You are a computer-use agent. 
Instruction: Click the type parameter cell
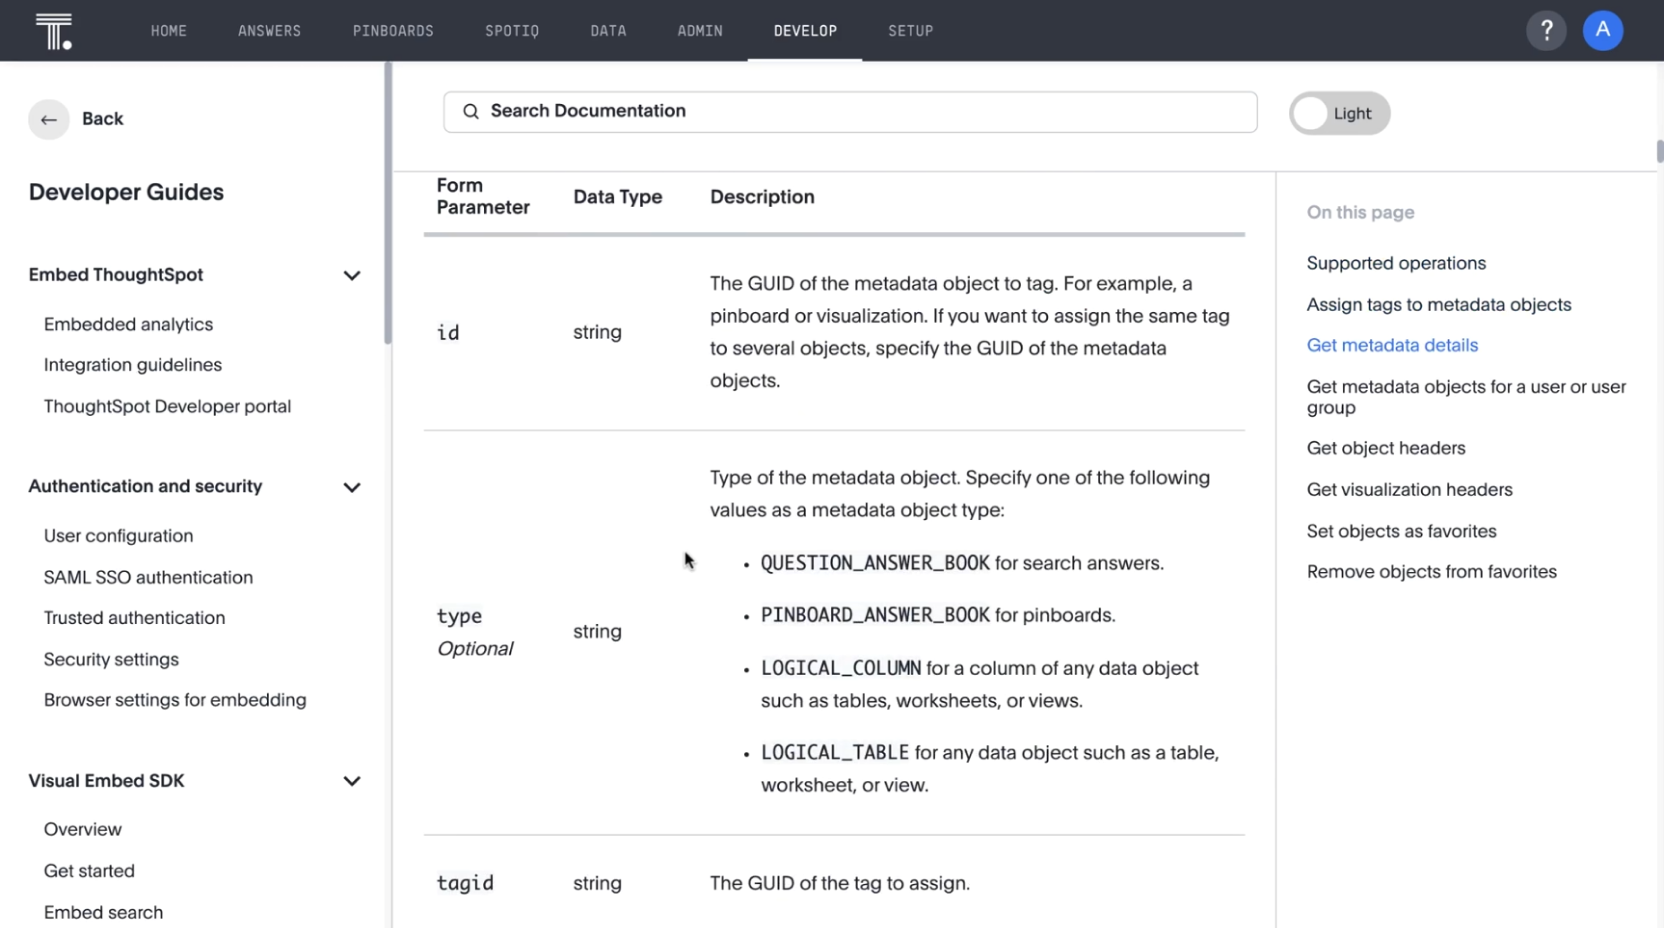pos(459,617)
